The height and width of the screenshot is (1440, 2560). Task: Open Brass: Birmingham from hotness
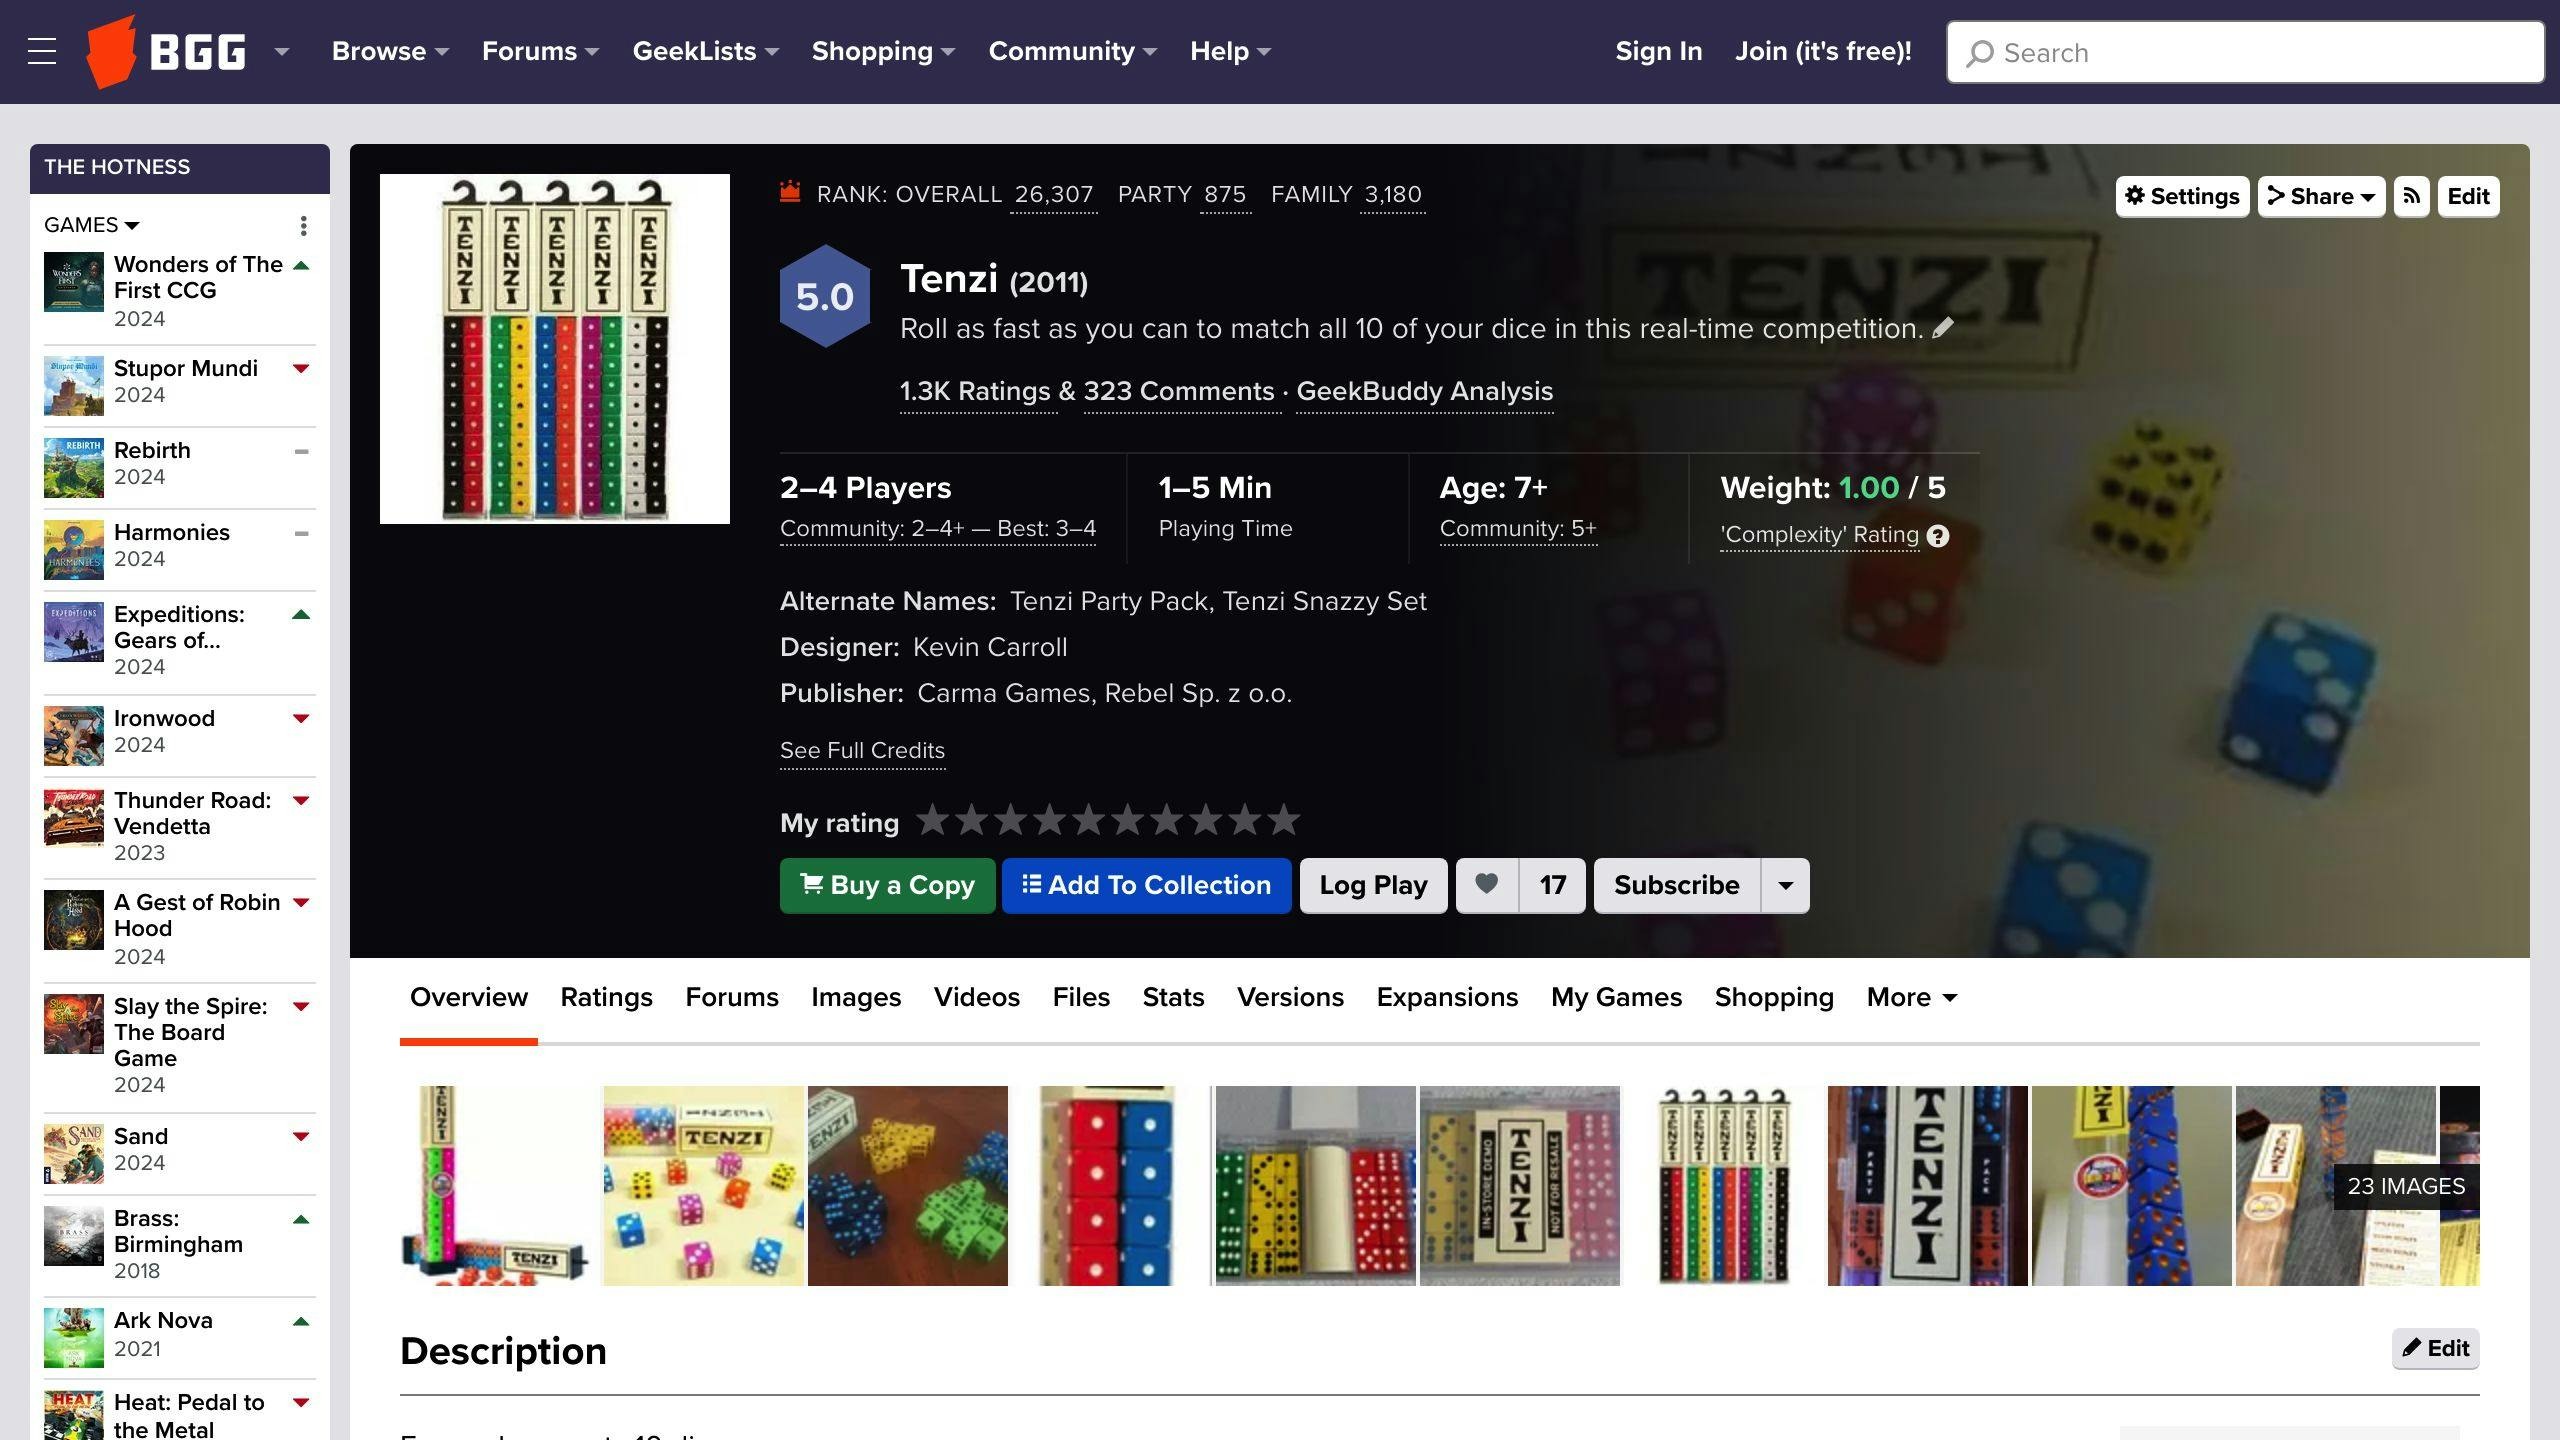pos(178,1231)
